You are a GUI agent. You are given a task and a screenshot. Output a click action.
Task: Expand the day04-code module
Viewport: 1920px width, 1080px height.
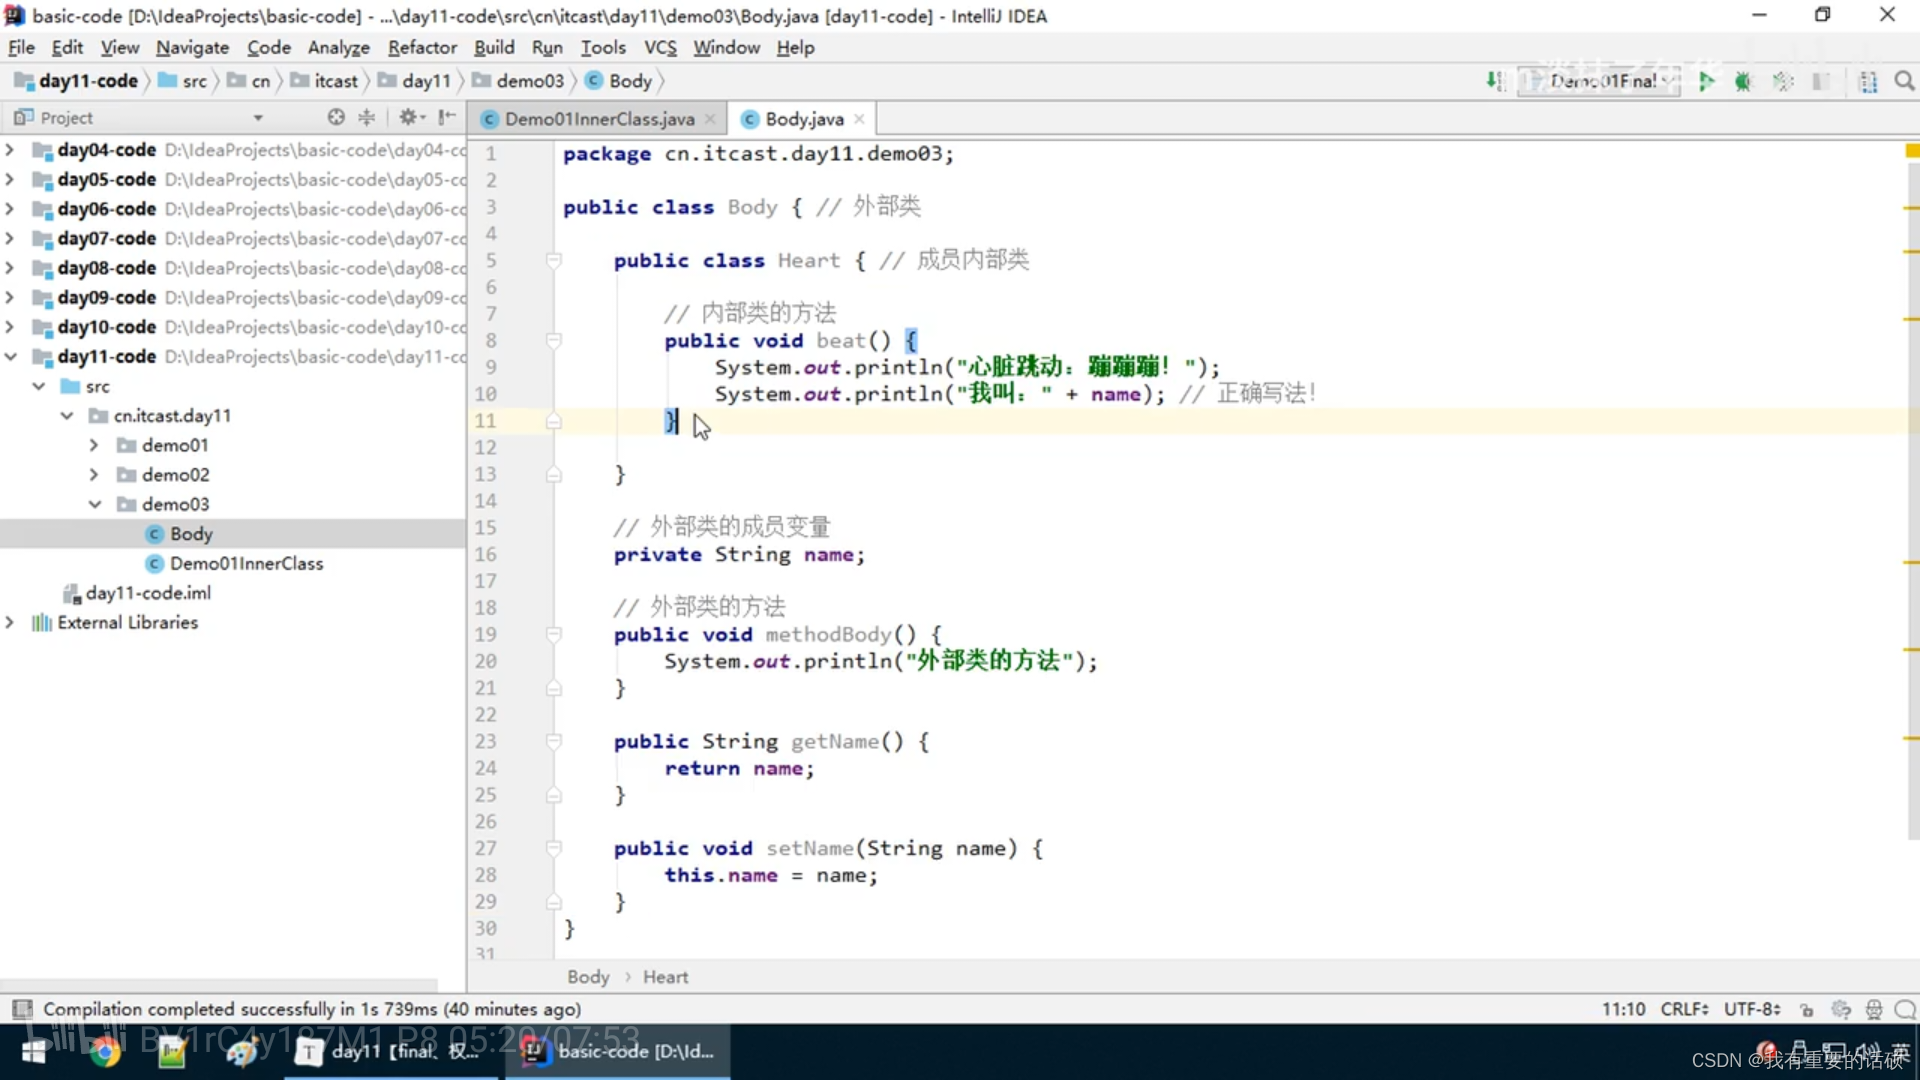[x=10, y=150]
